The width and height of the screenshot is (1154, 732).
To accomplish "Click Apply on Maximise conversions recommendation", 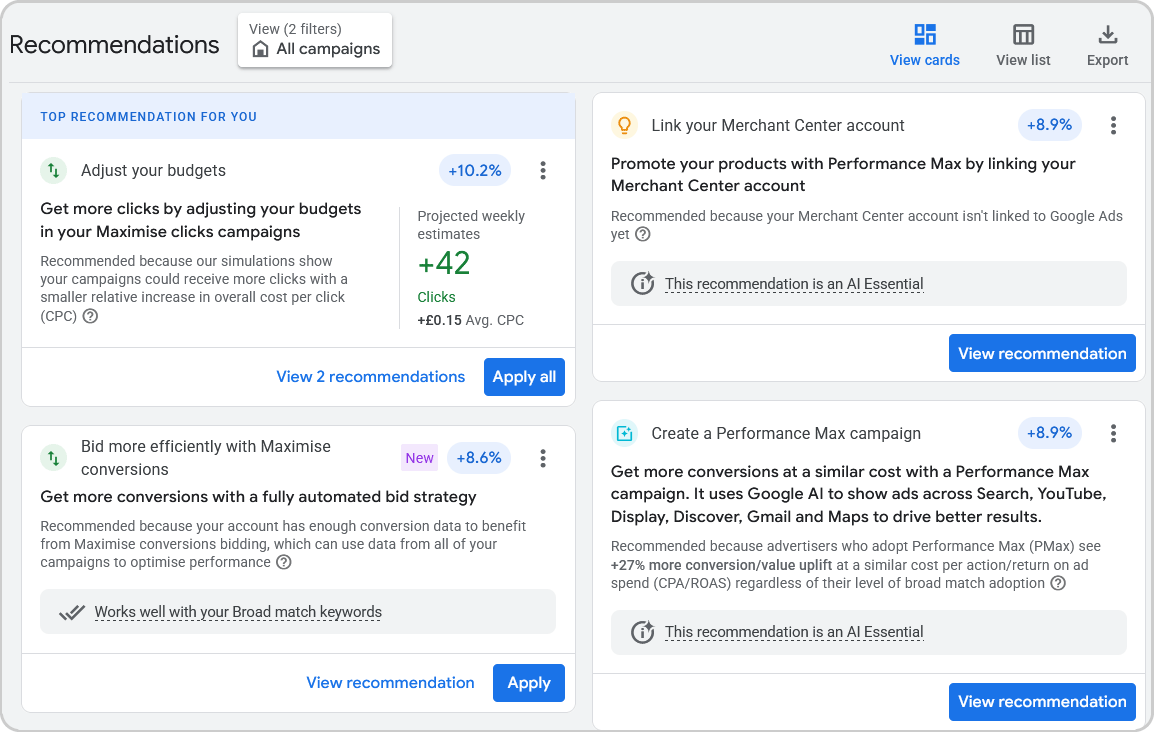I will coord(528,682).
